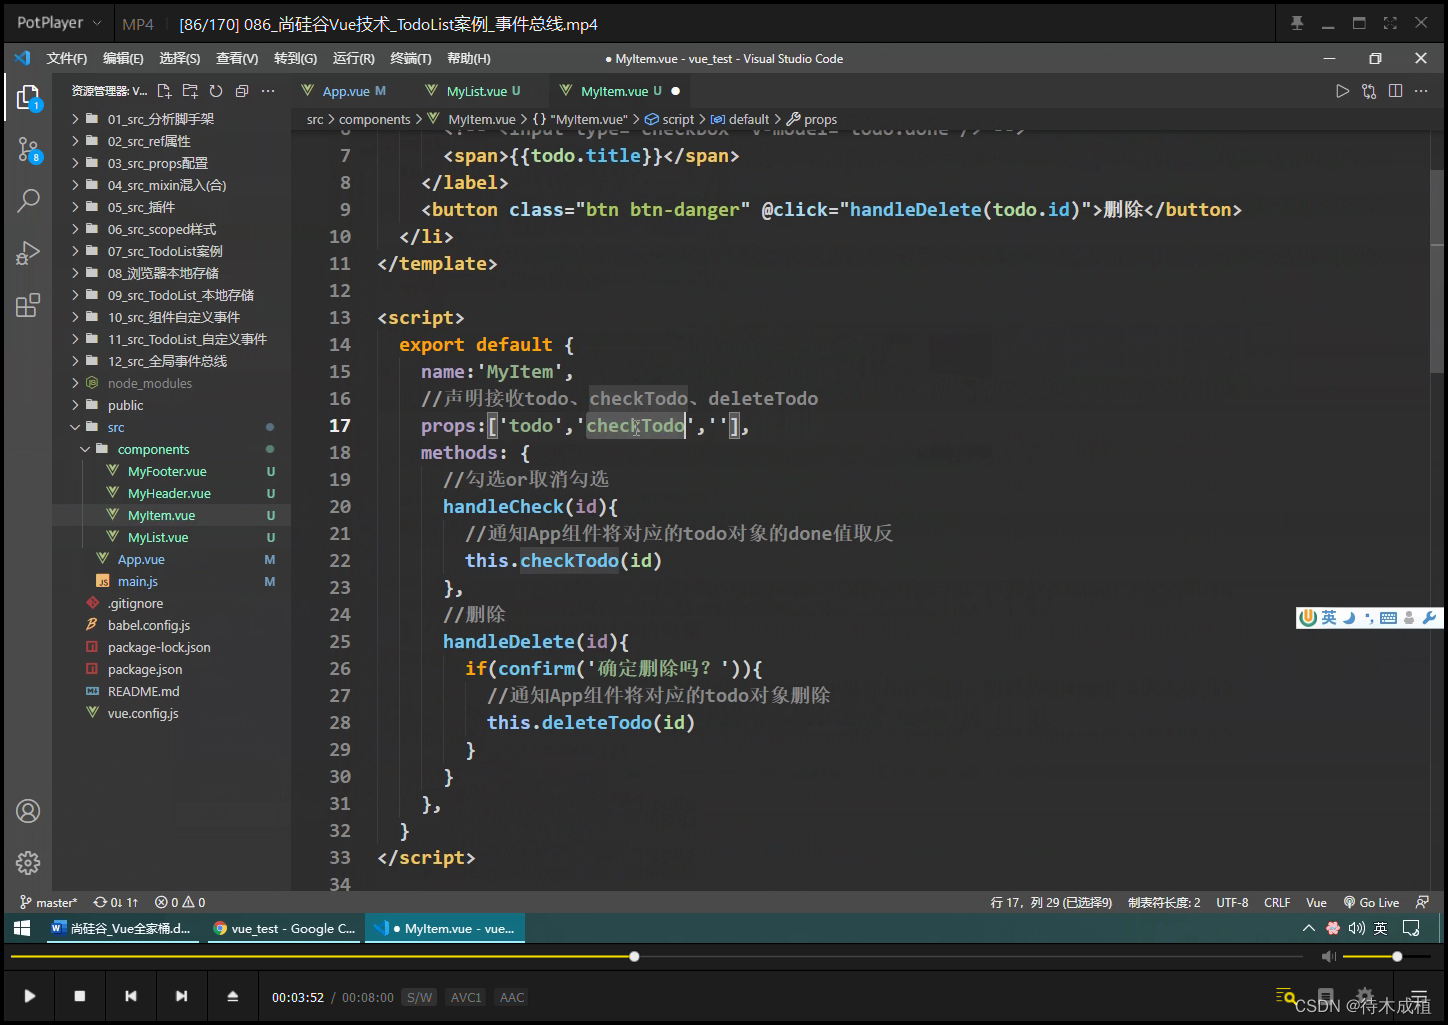Open the Accounts icon in activity bar
The image size is (1448, 1025).
(x=28, y=811)
